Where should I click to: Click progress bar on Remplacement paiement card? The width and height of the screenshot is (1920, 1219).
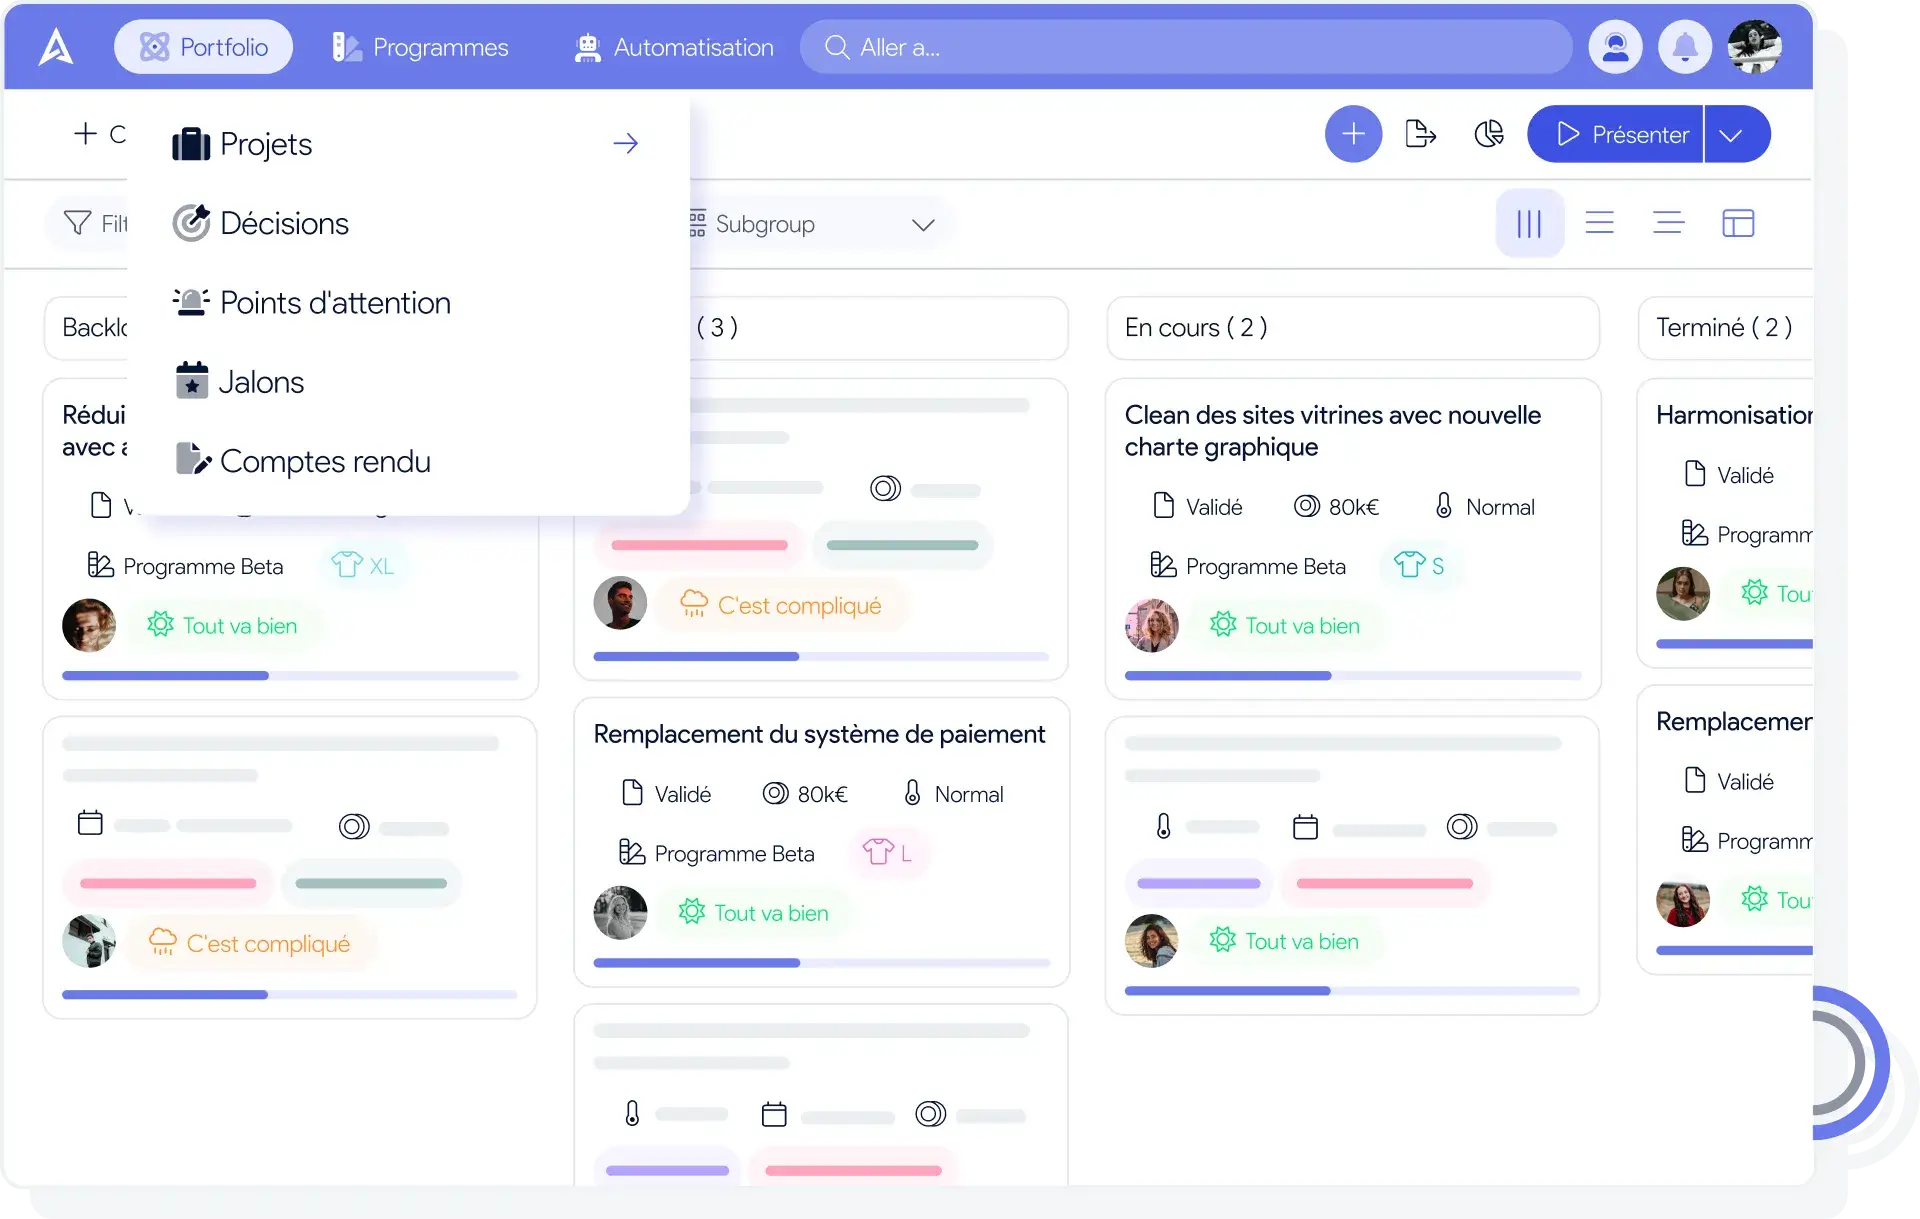[821, 963]
